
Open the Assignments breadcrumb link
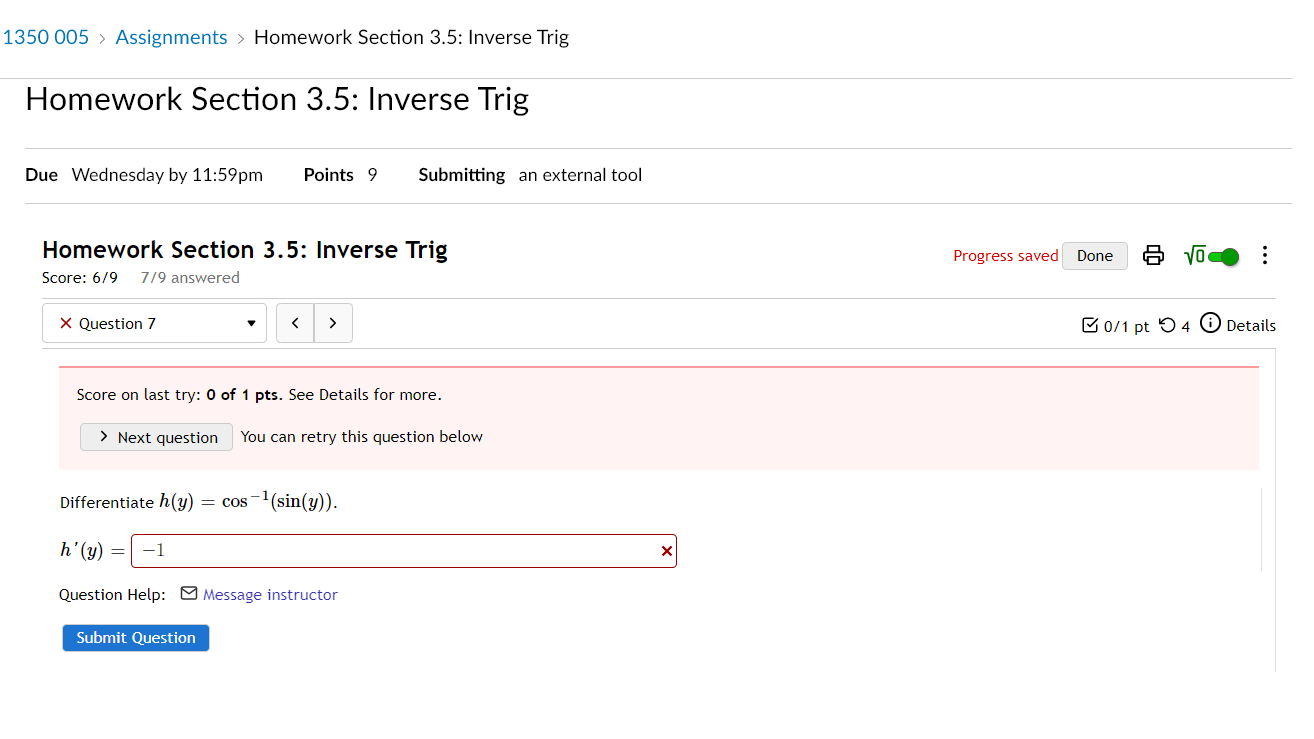[x=171, y=37]
